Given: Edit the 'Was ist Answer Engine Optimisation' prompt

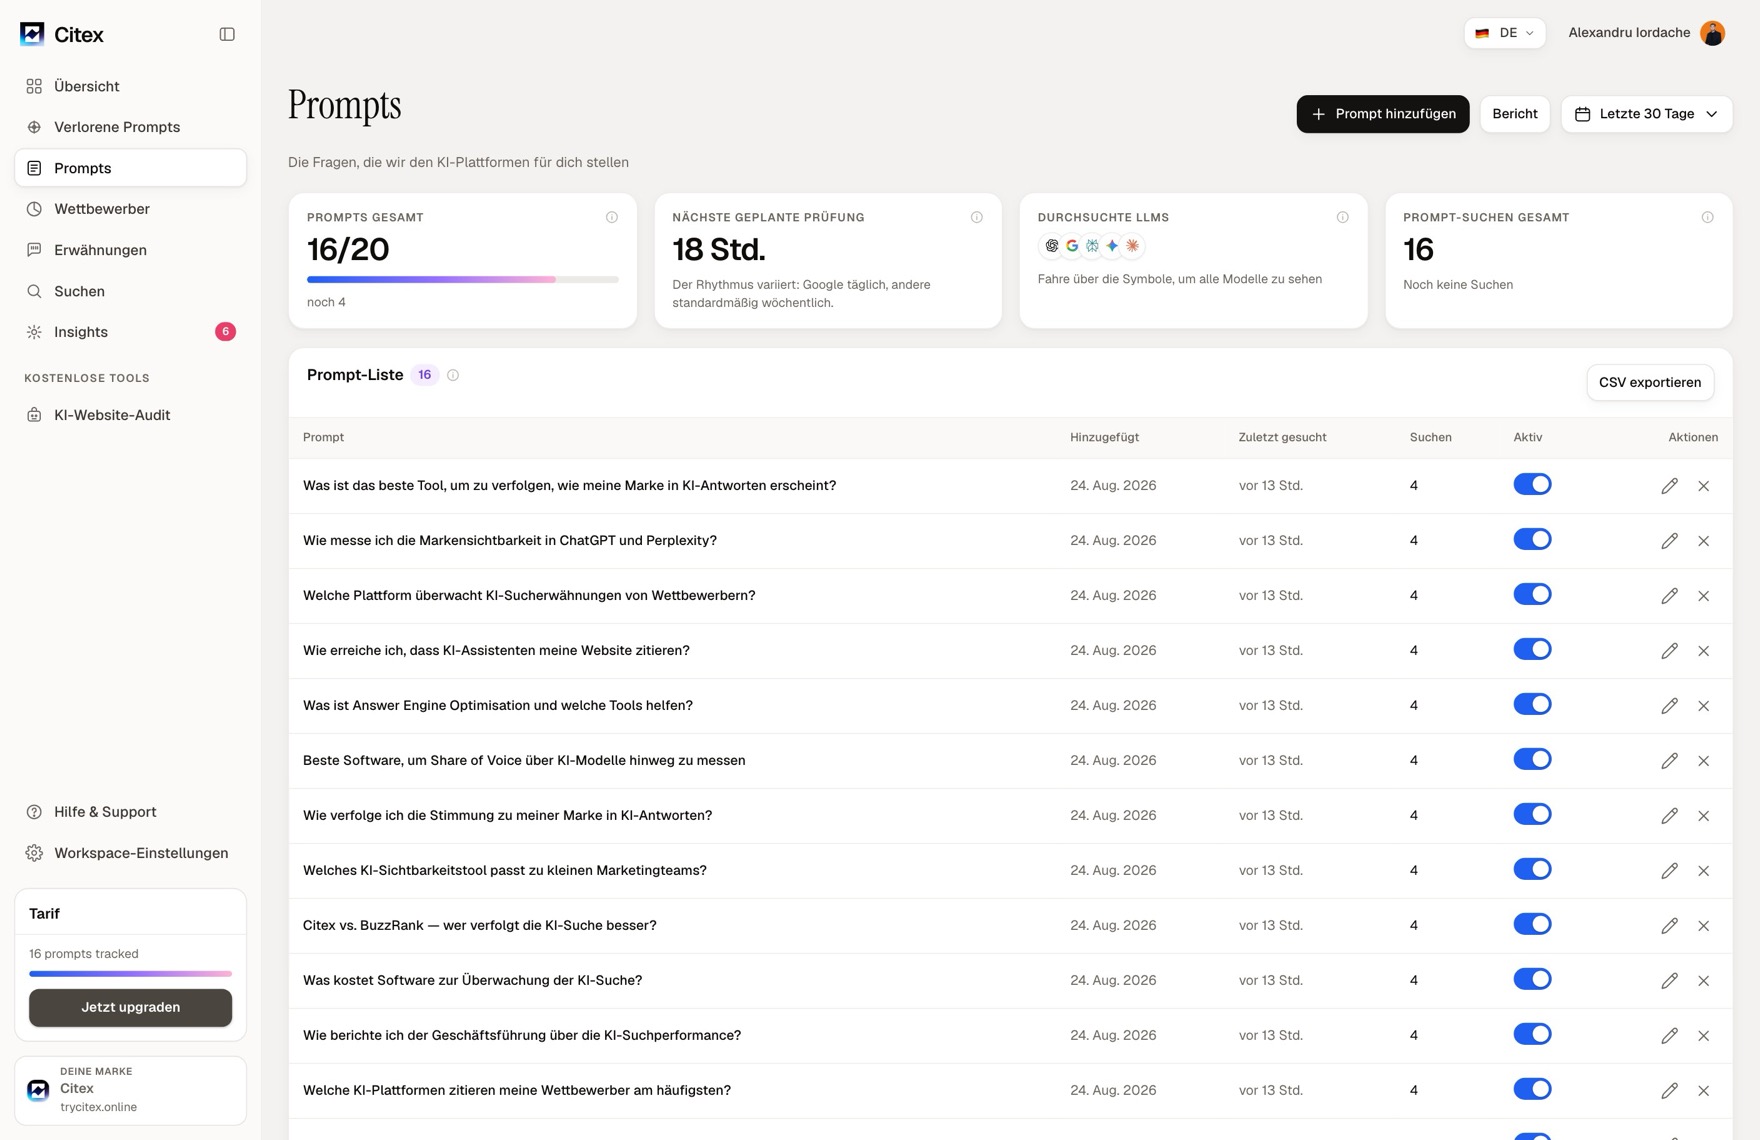Looking at the screenshot, I should [1669, 706].
